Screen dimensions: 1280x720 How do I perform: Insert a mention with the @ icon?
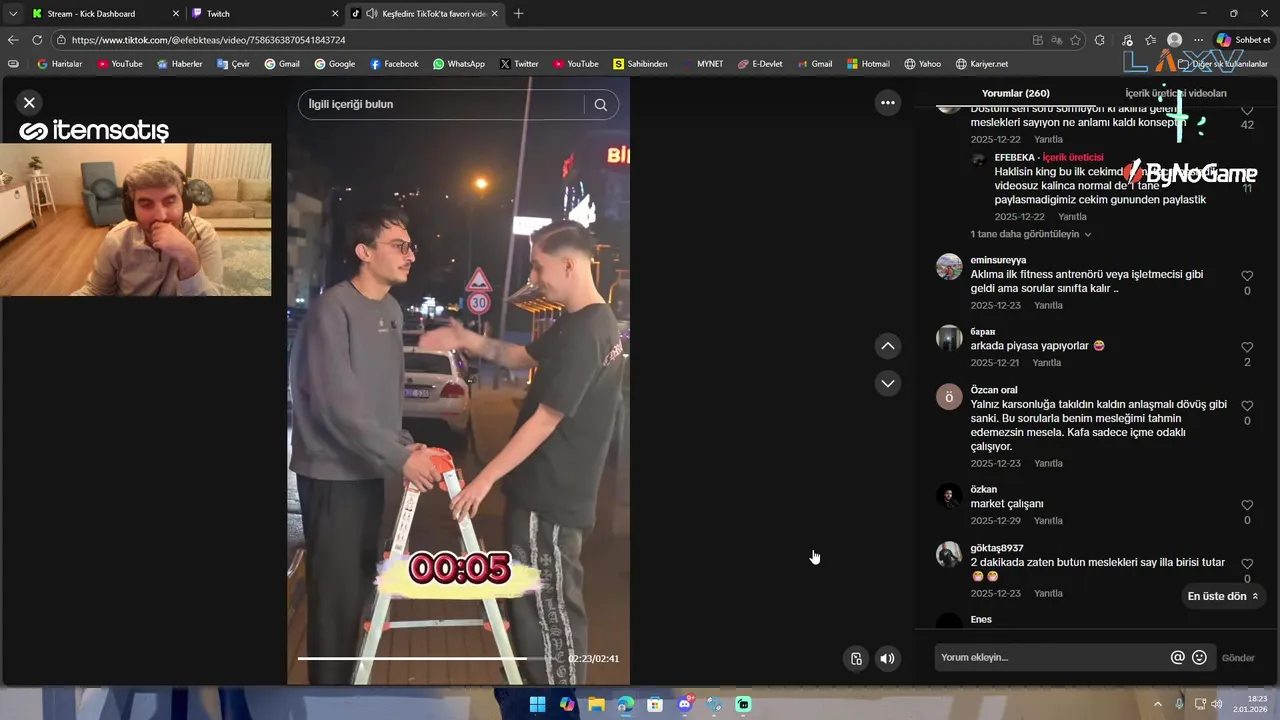pyautogui.click(x=1178, y=657)
